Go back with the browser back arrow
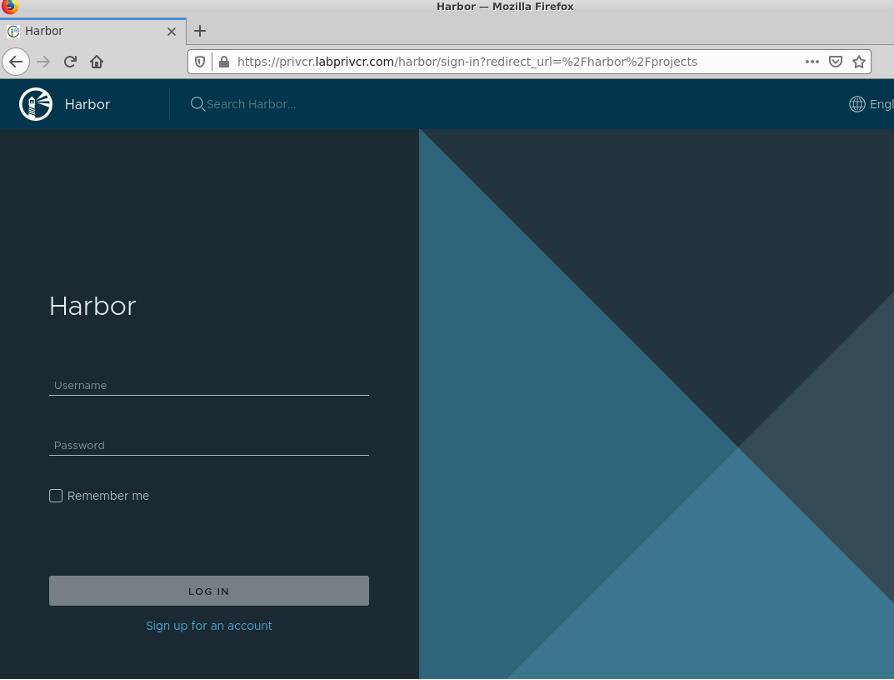This screenshot has width=894, height=680. (x=16, y=62)
